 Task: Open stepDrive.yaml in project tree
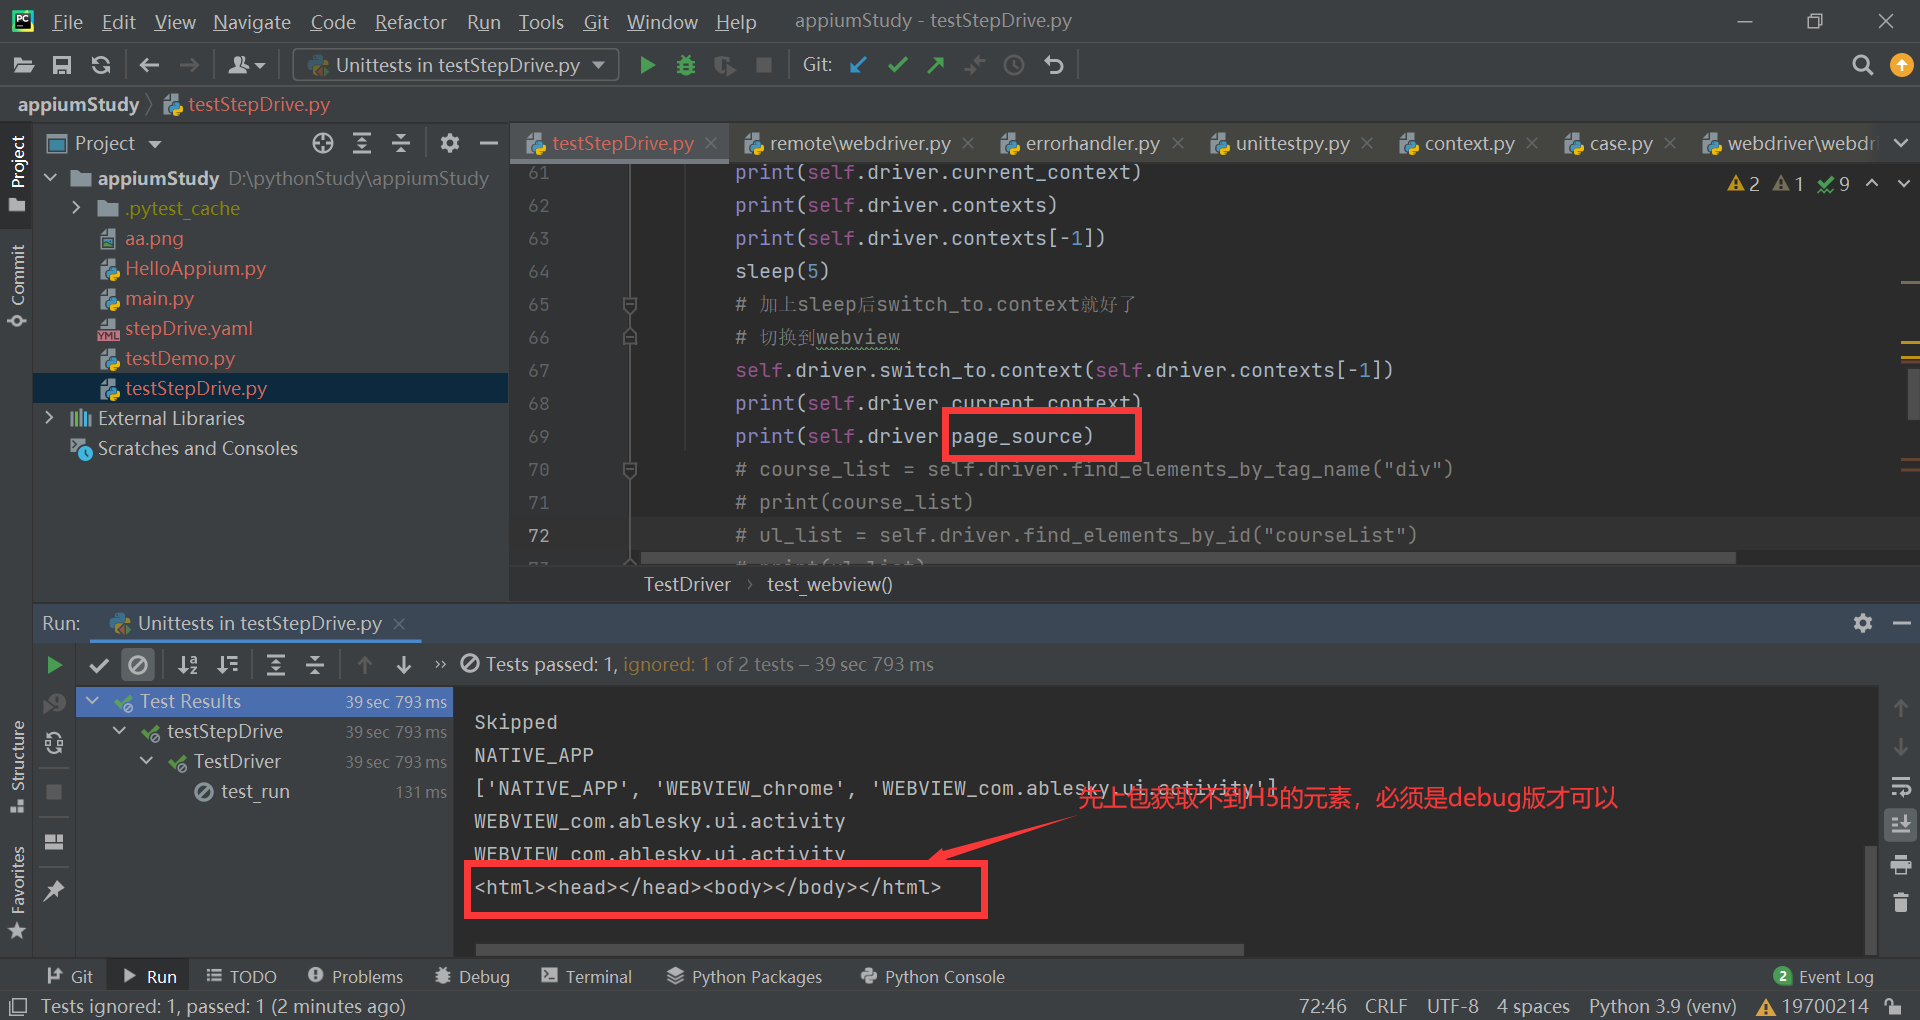coord(188,328)
